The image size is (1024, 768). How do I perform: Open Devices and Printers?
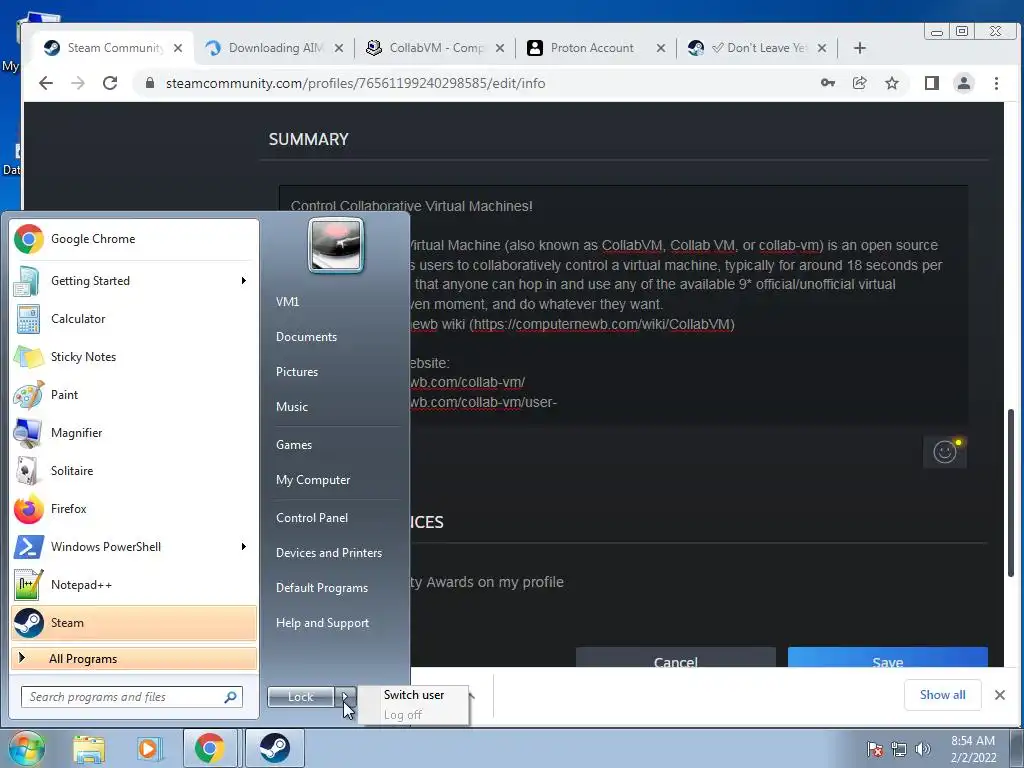point(328,553)
